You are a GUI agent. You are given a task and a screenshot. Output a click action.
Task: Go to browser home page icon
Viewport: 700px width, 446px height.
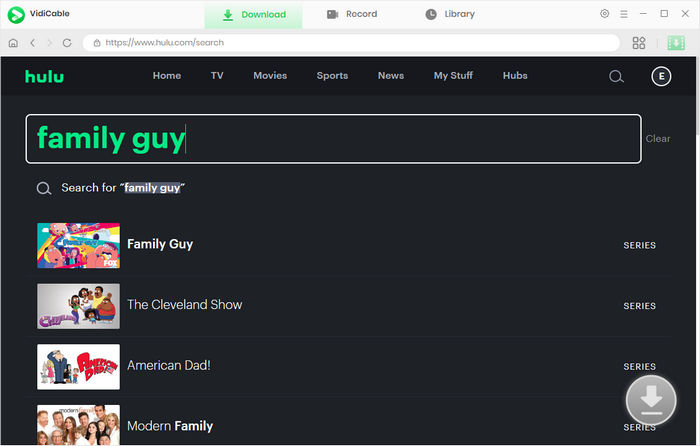tap(13, 43)
